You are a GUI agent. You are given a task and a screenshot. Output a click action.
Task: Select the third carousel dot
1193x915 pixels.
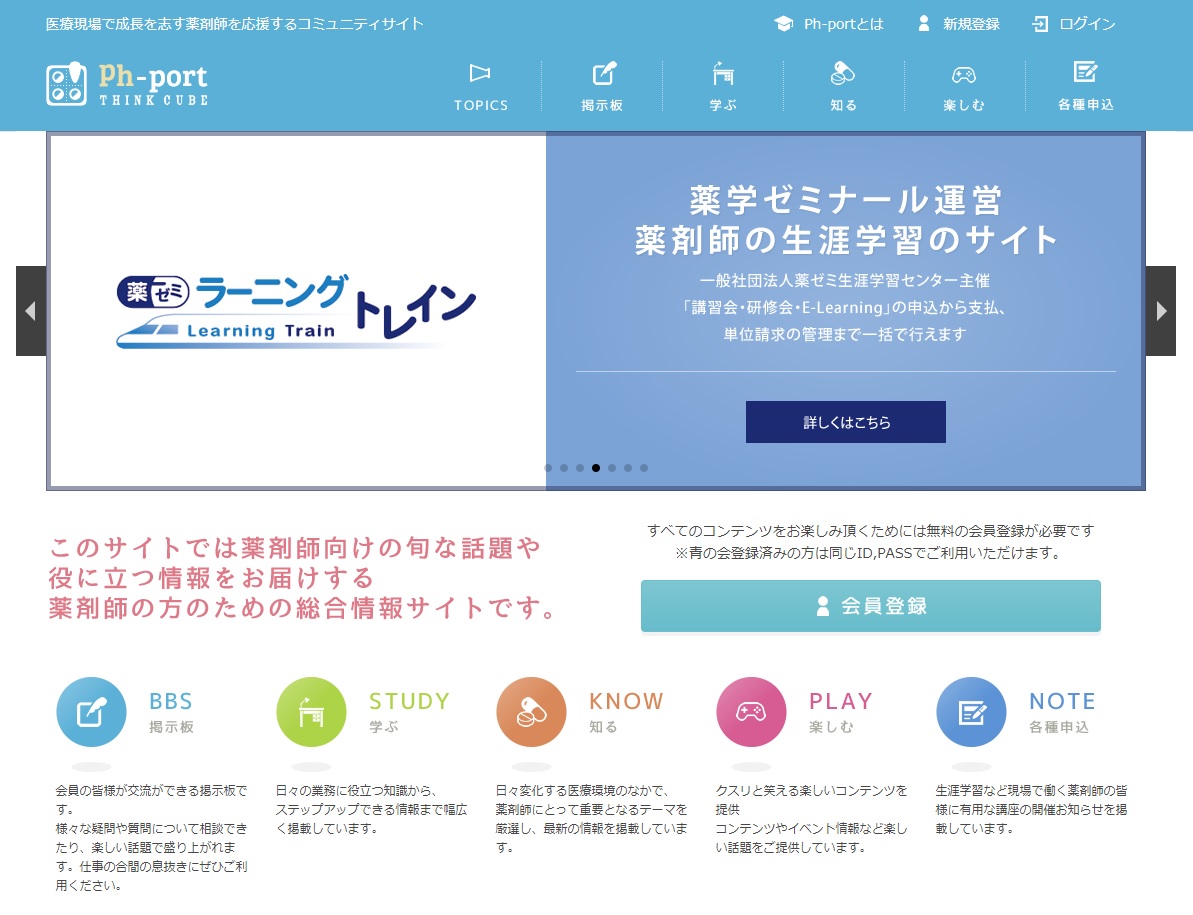tap(580, 468)
